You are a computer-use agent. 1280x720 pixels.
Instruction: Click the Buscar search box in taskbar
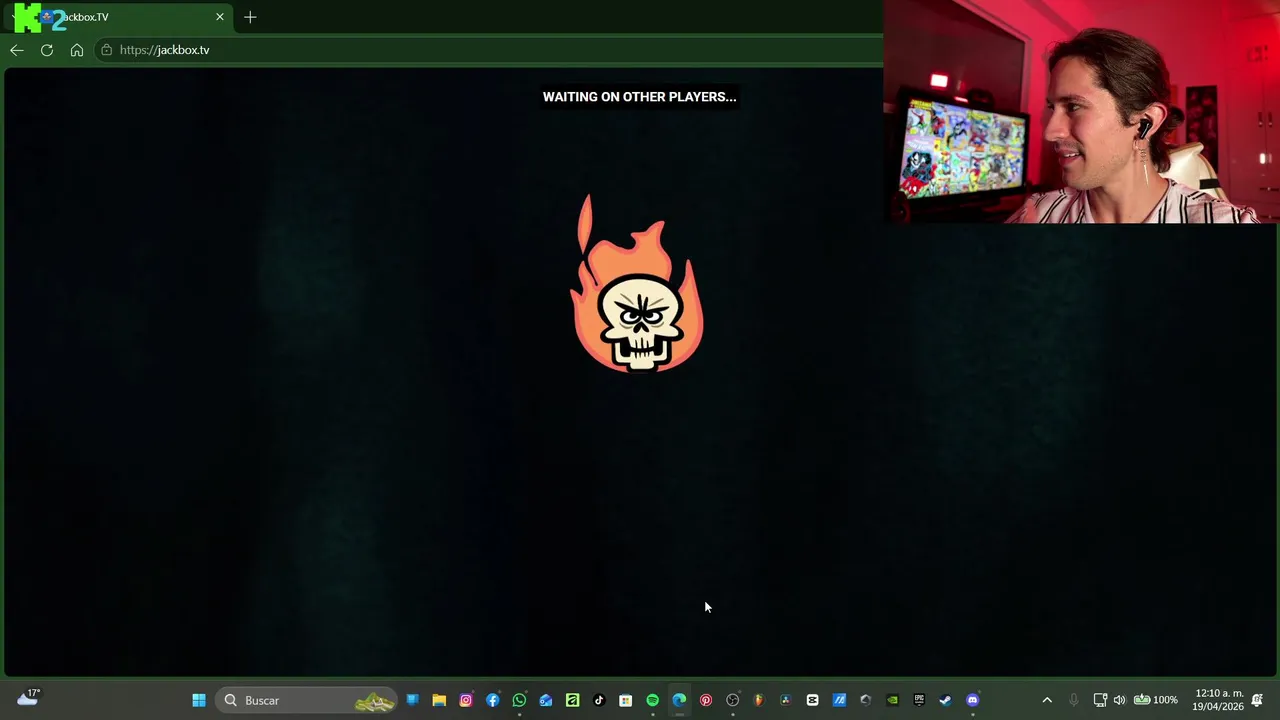click(x=307, y=700)
